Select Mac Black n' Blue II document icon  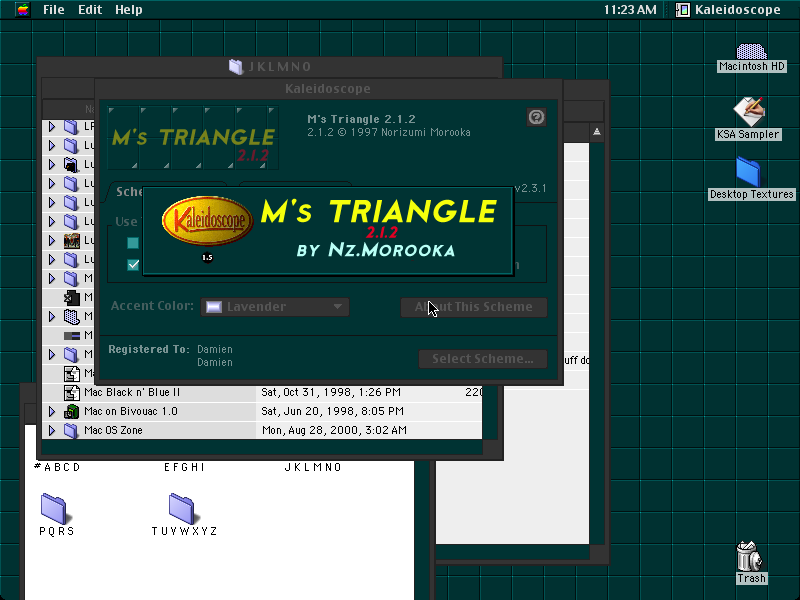71,392
